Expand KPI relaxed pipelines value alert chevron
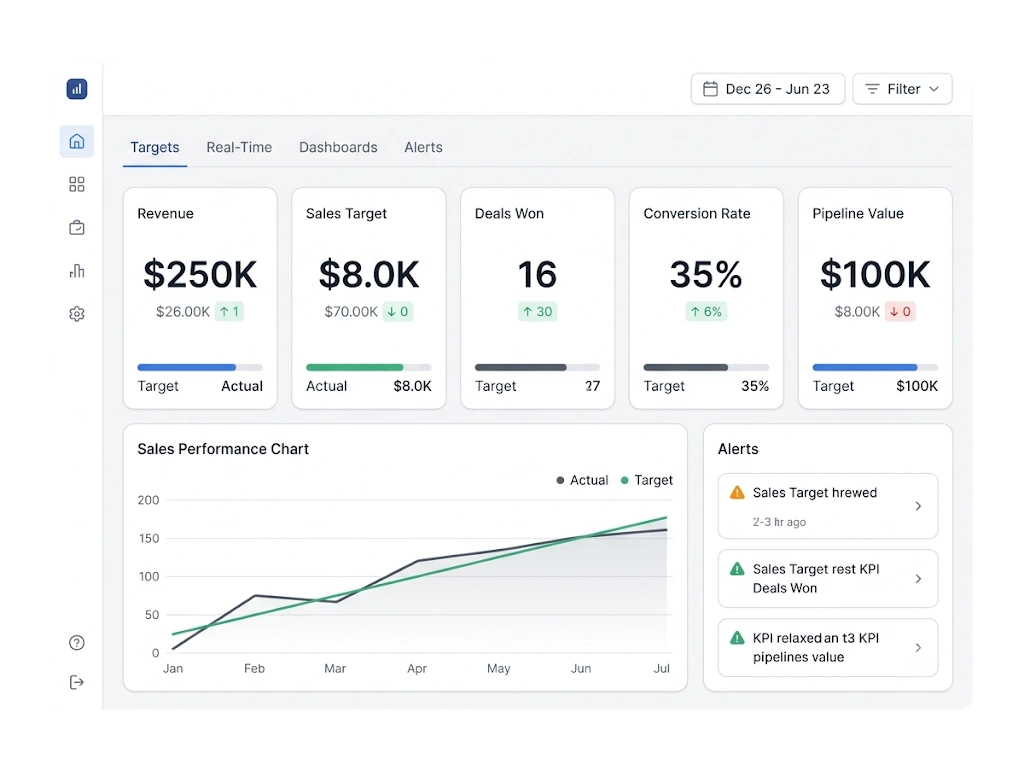 point(918,647)
